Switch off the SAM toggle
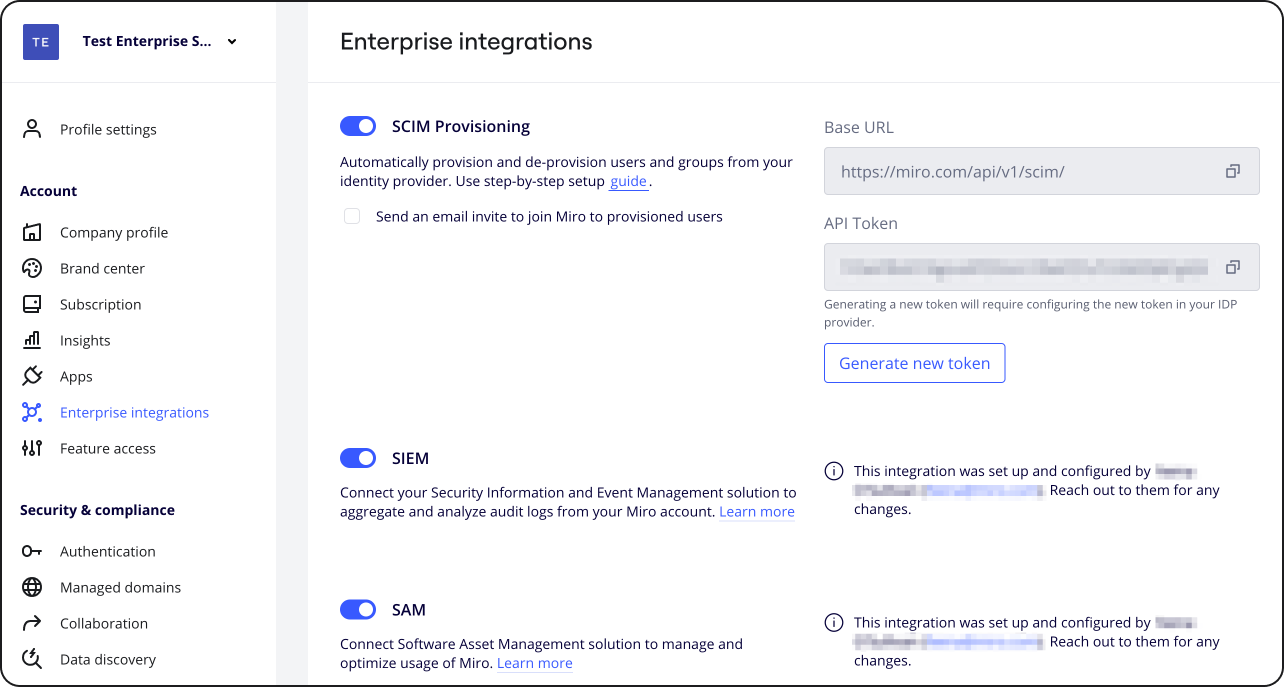The width and height of the screenshot is (1284, 687). coord(358,609)
